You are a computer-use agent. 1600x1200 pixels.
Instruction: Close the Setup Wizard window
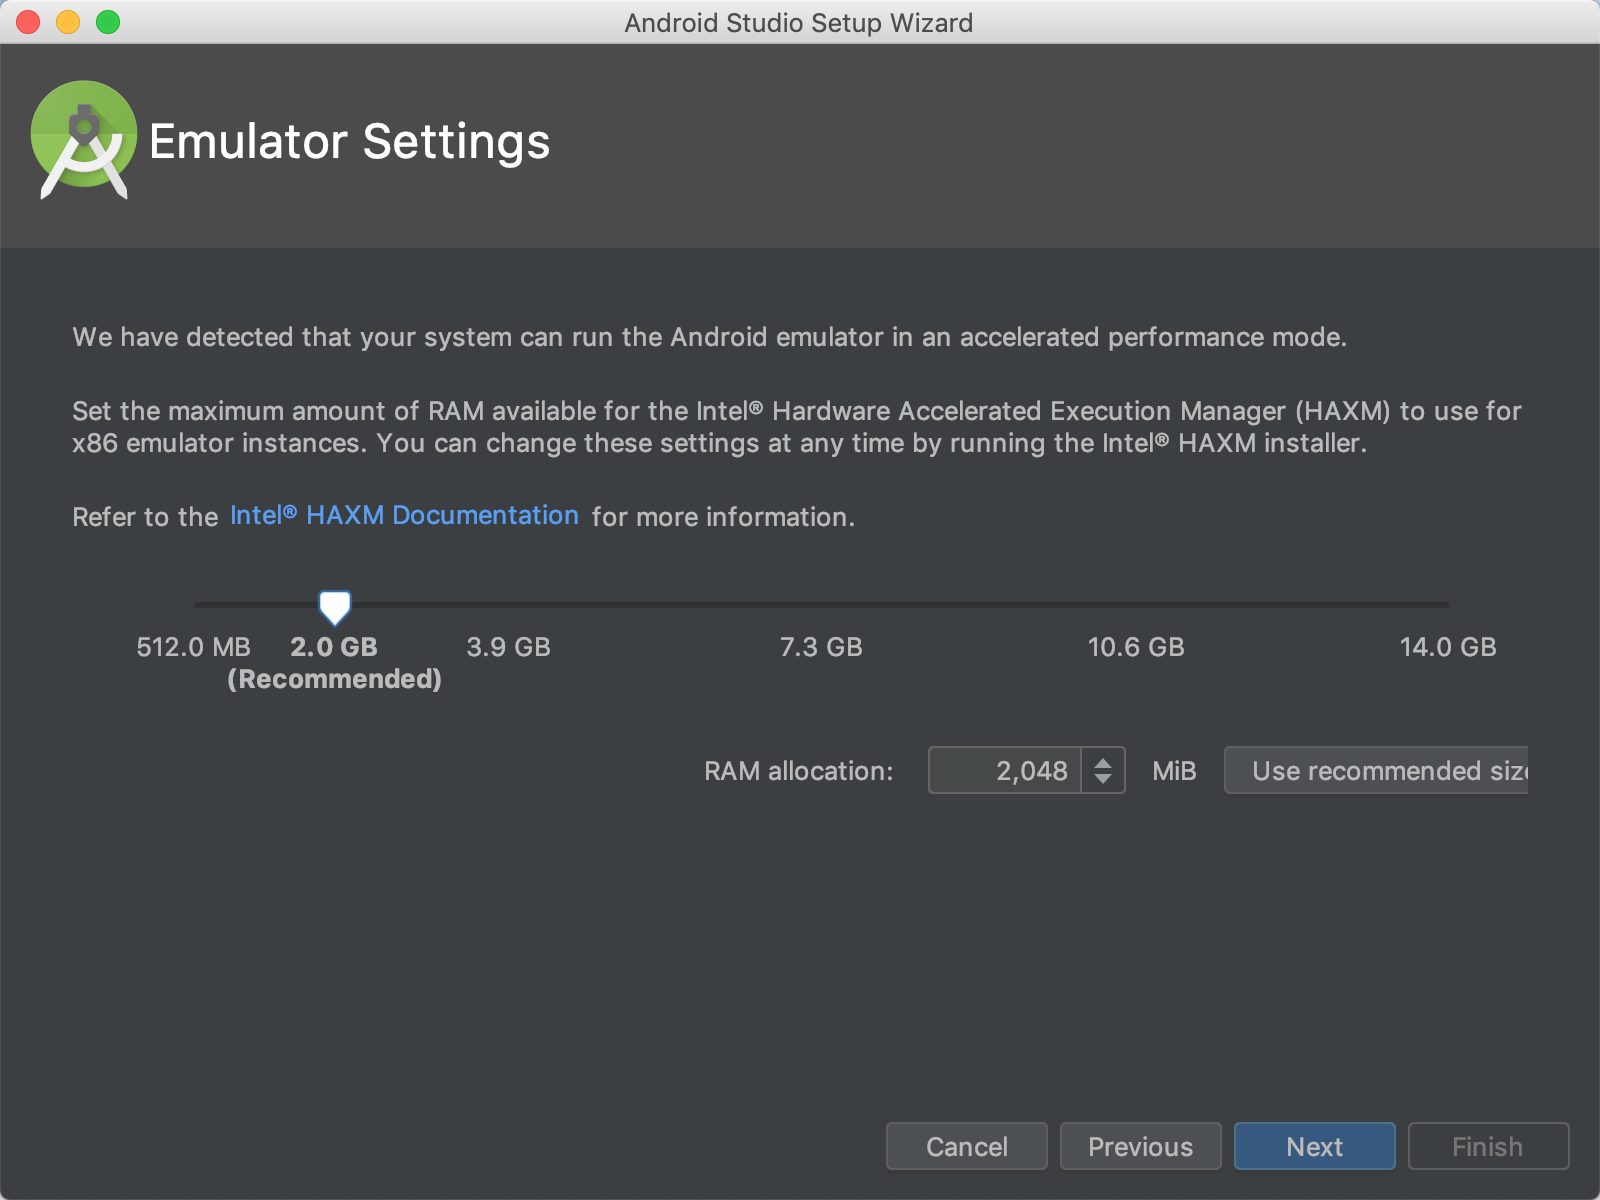click(x=28, y=22)
